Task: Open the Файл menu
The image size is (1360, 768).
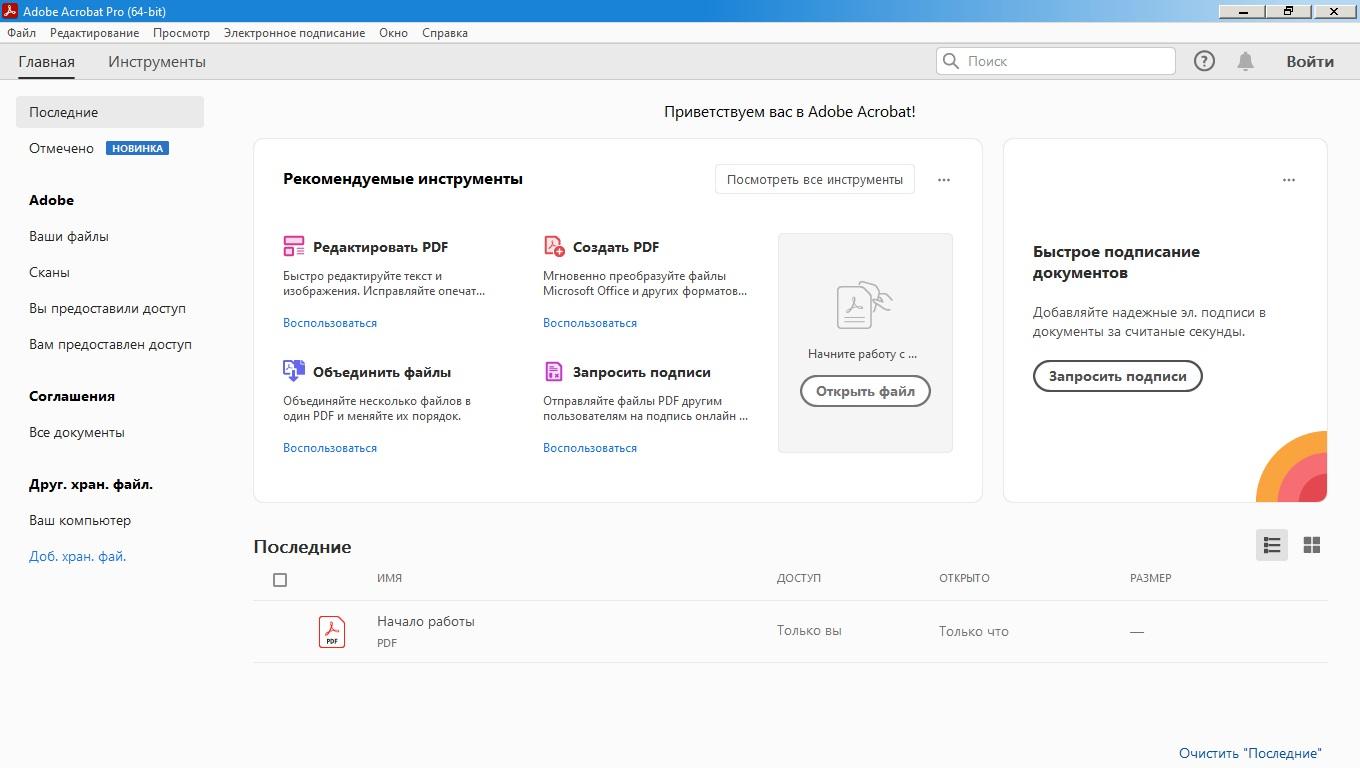Action: [21, 33]
